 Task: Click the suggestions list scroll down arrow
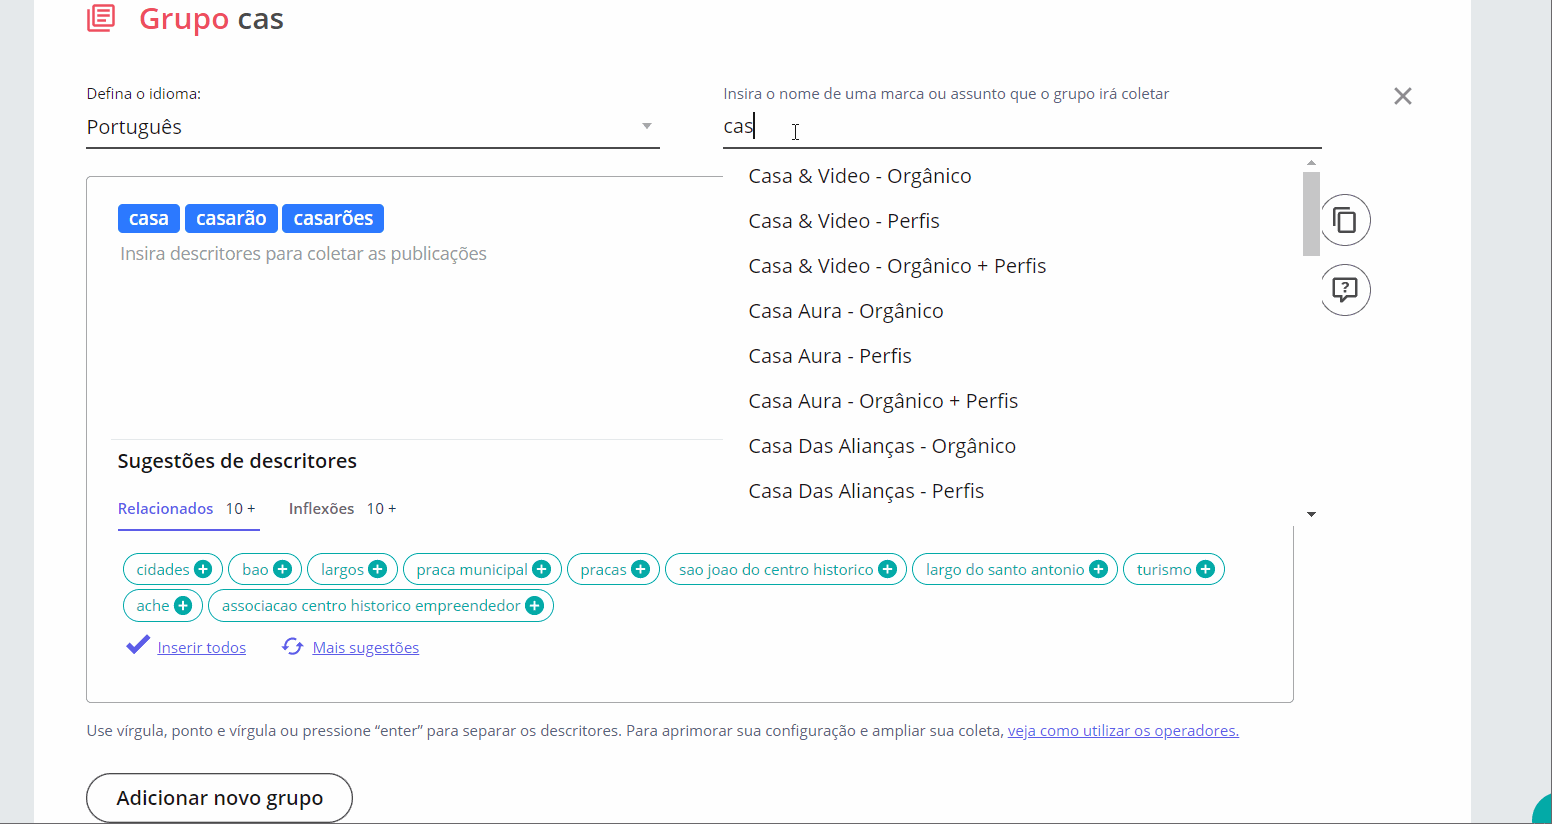tap(1311, 514)
